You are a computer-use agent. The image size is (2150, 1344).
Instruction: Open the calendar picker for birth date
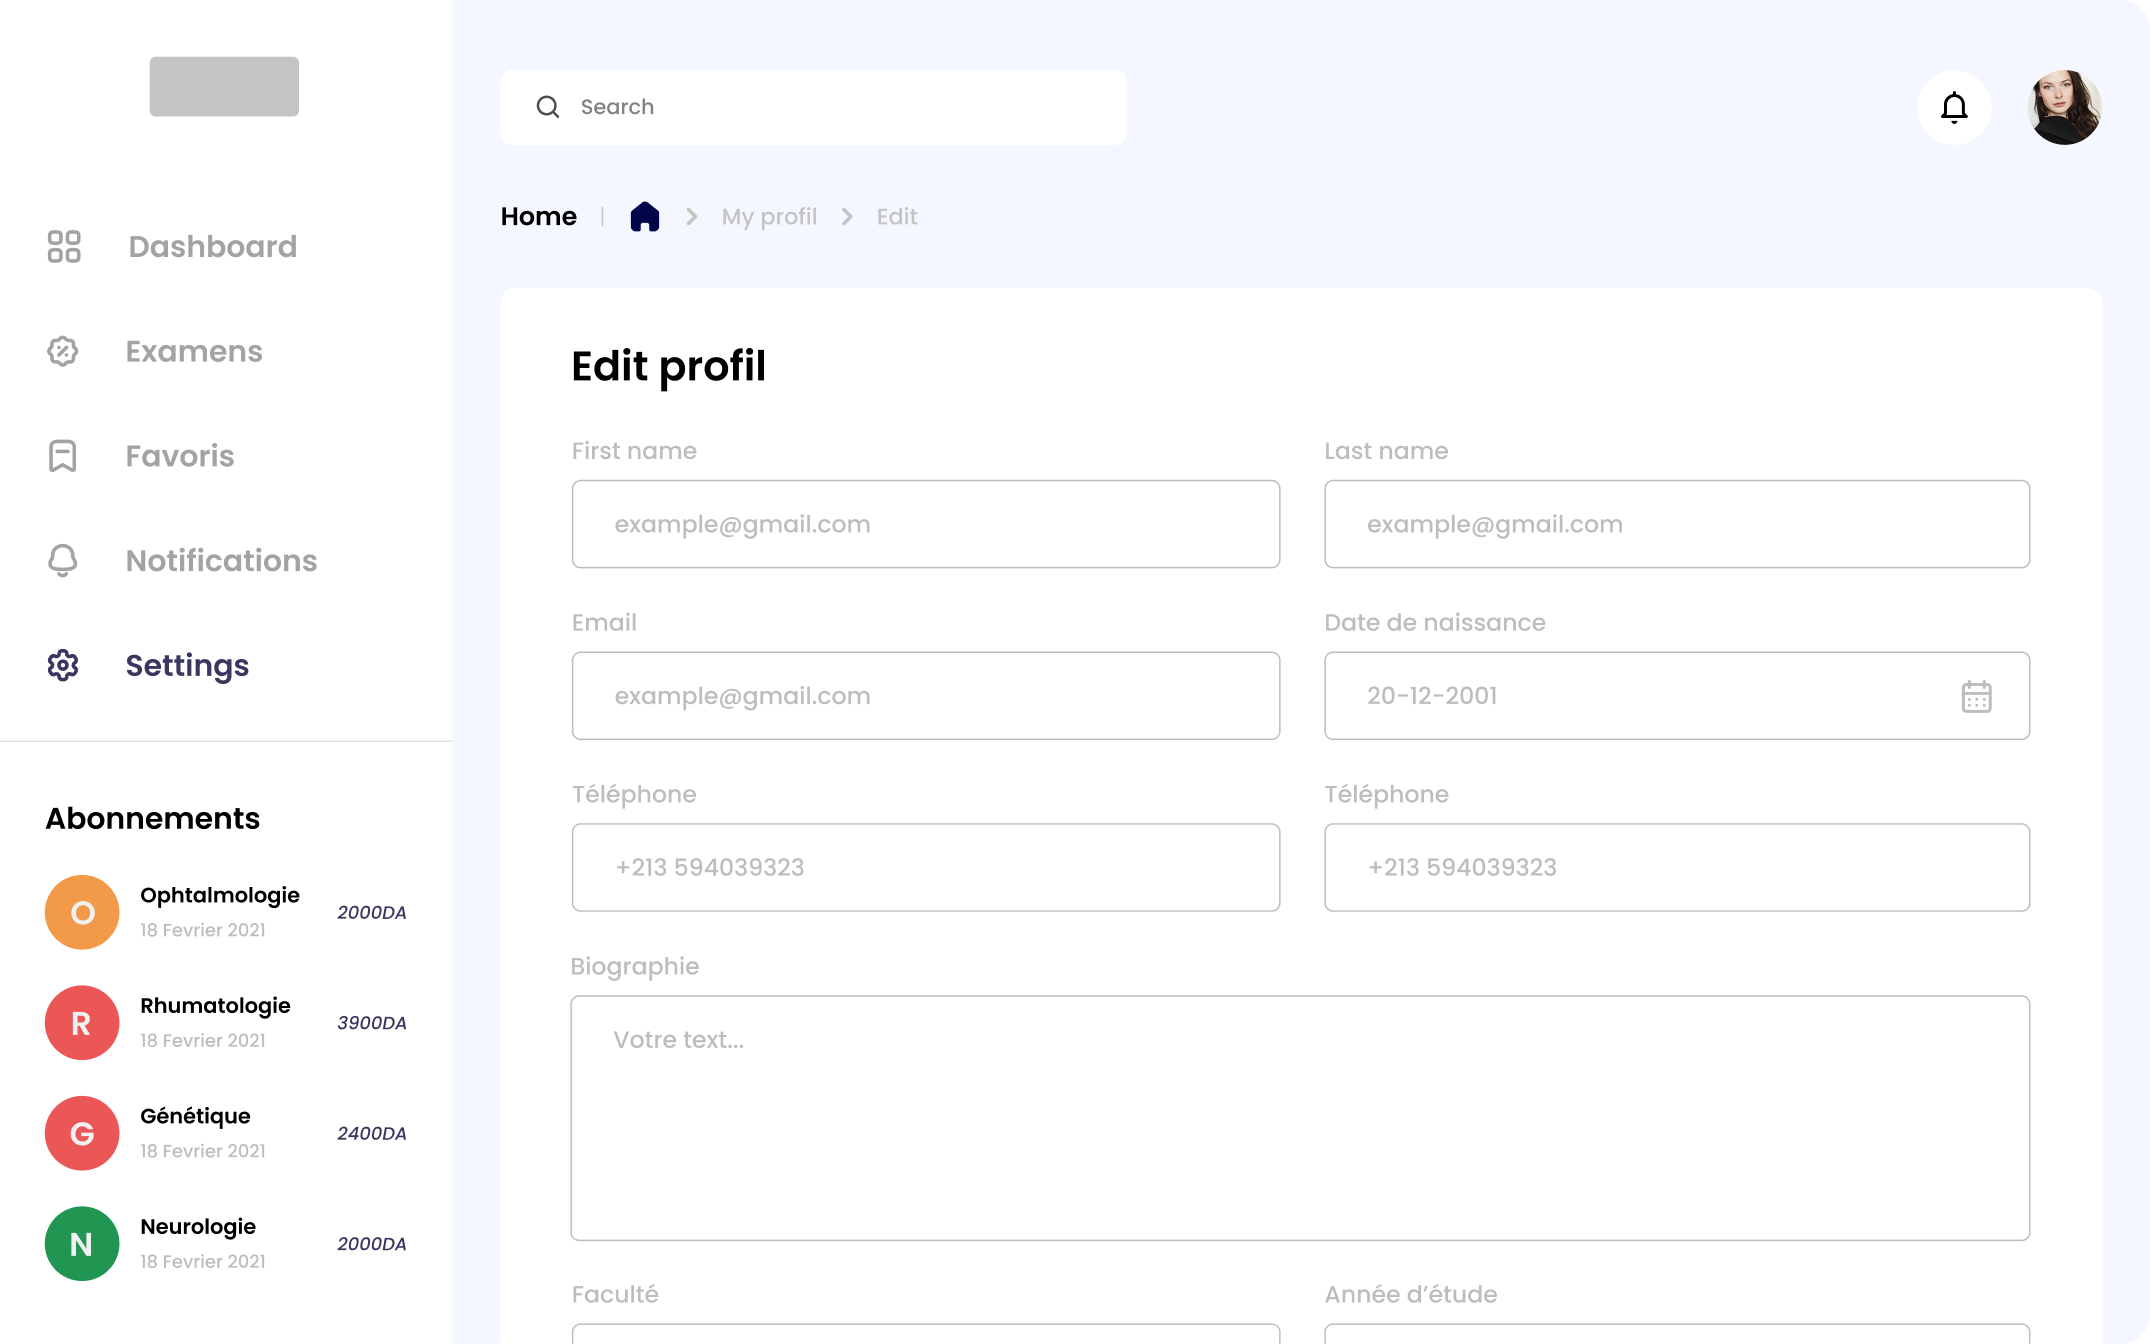tap(1976, 696)
